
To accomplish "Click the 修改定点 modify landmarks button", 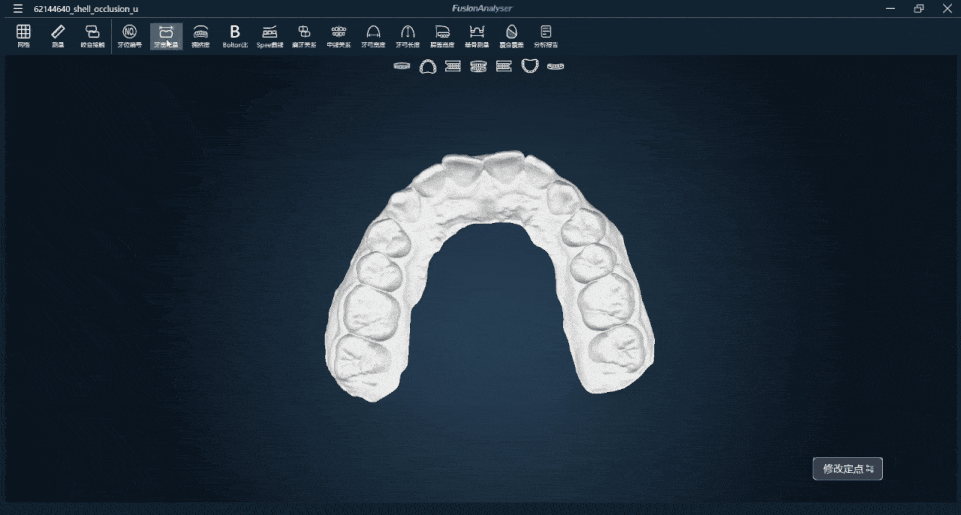I will [847, 469].
